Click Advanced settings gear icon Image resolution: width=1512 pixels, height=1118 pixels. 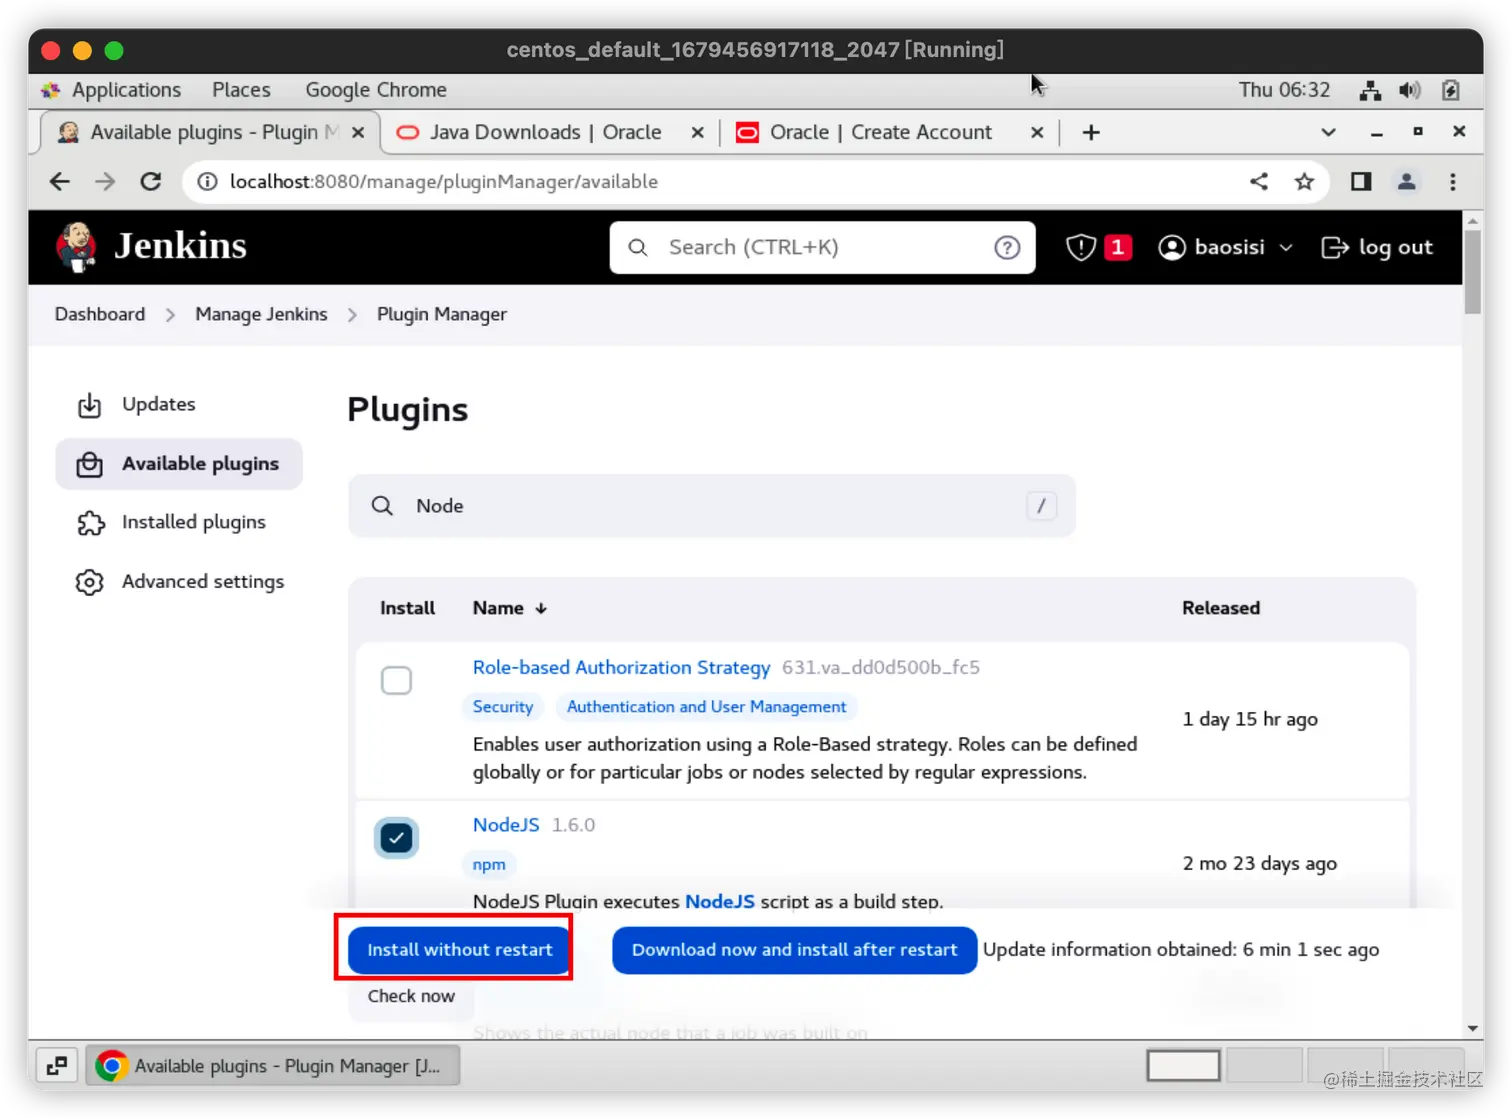coord(90,582)
